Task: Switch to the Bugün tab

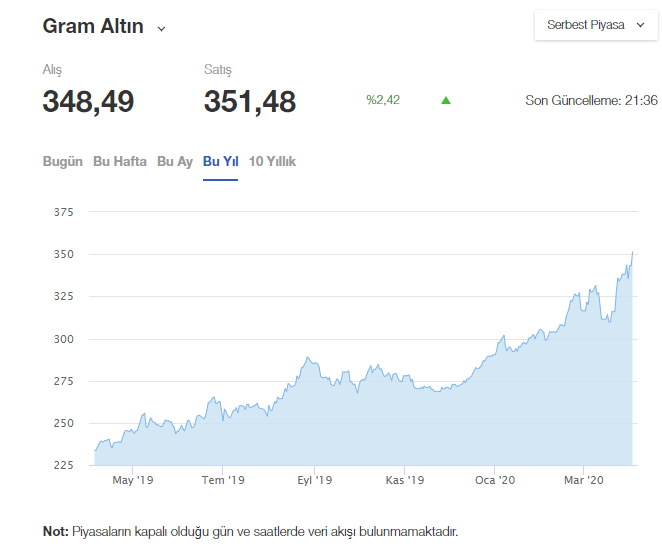Action: 62,161
